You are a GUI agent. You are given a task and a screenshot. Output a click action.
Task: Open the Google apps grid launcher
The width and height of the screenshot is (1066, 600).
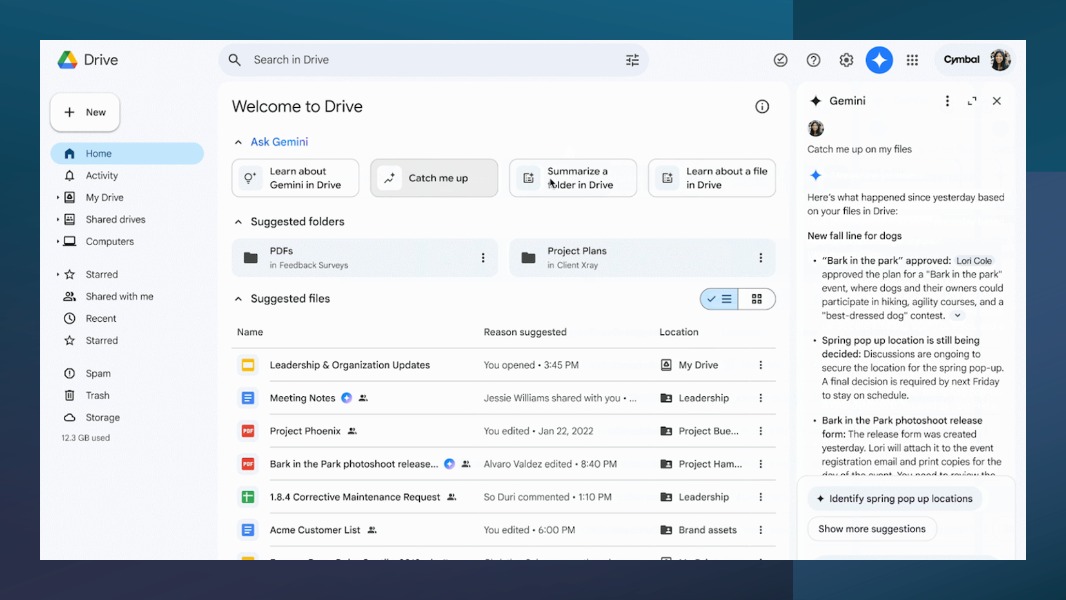[912, 60]
